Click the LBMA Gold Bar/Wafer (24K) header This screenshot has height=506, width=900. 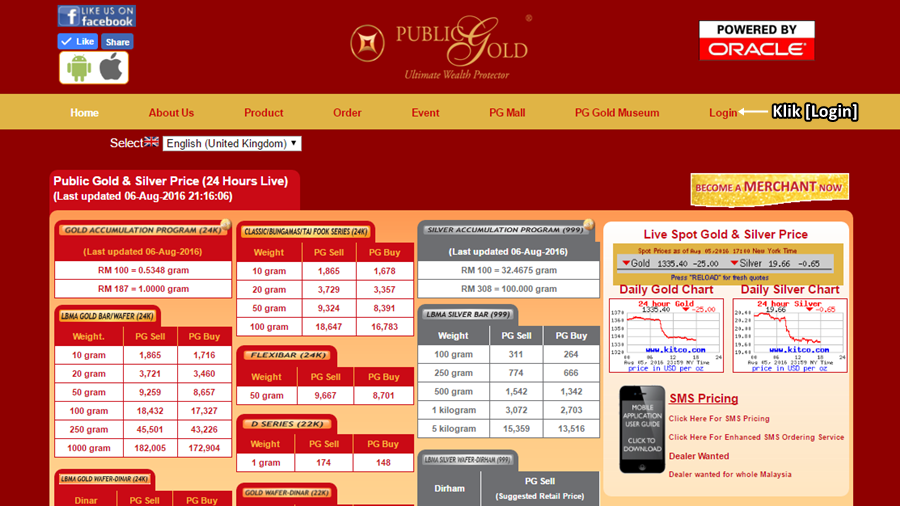click(107, 316)
